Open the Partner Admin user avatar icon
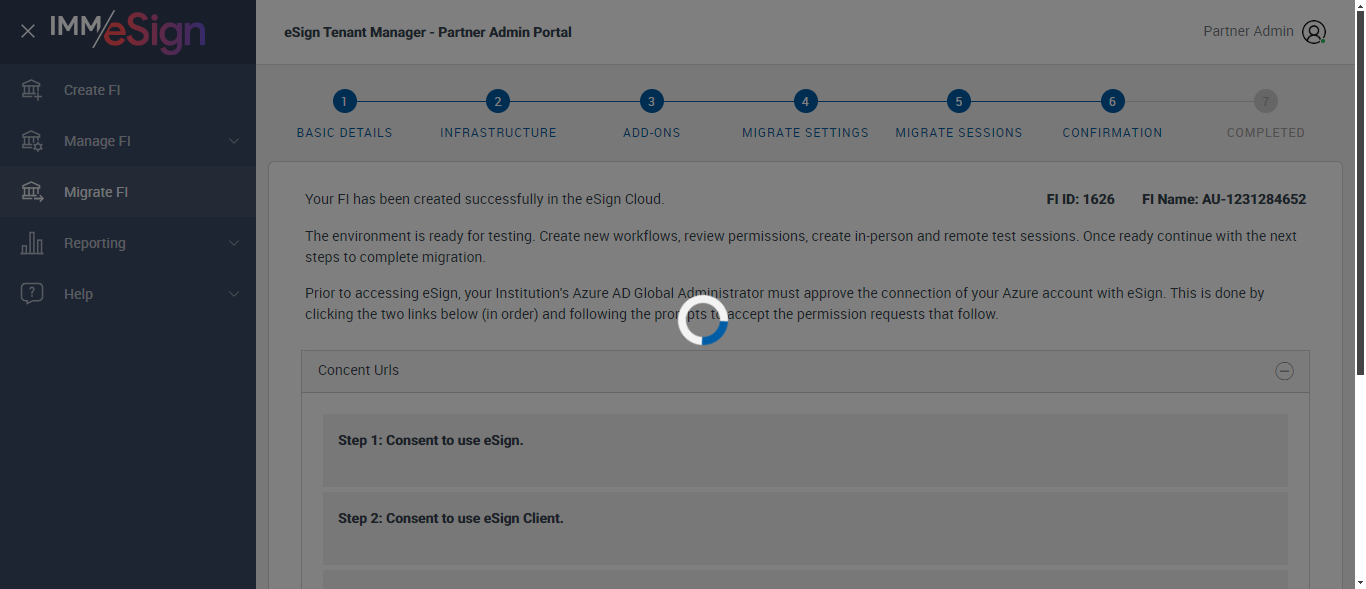 pos(1314,32)
